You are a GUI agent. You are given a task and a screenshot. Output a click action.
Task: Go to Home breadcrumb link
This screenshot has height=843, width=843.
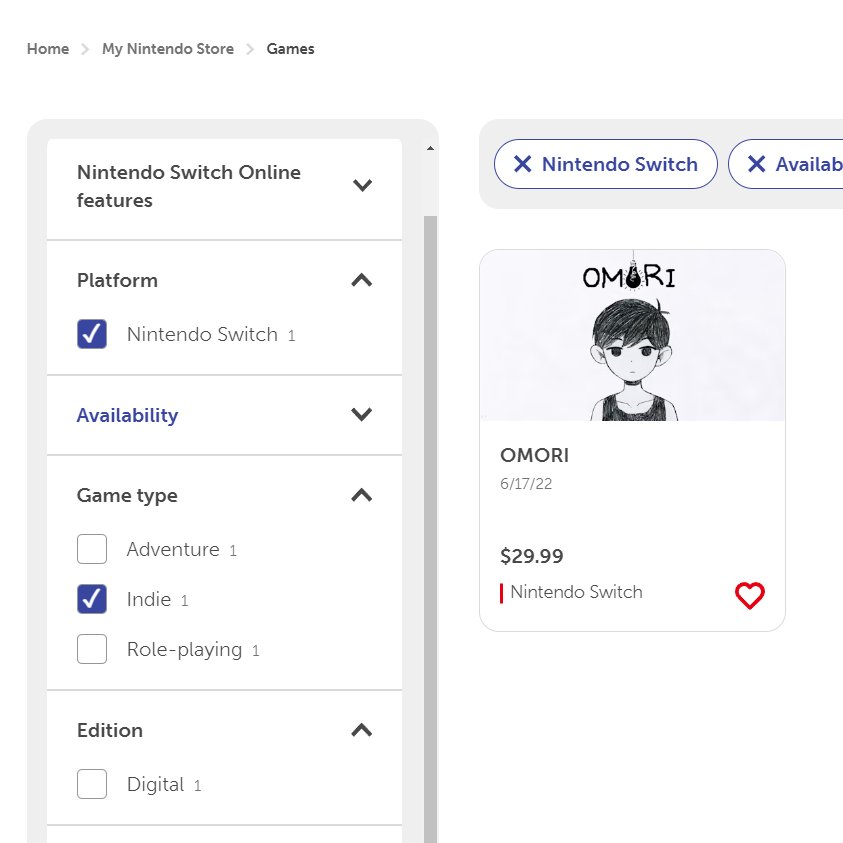(48, 49)
